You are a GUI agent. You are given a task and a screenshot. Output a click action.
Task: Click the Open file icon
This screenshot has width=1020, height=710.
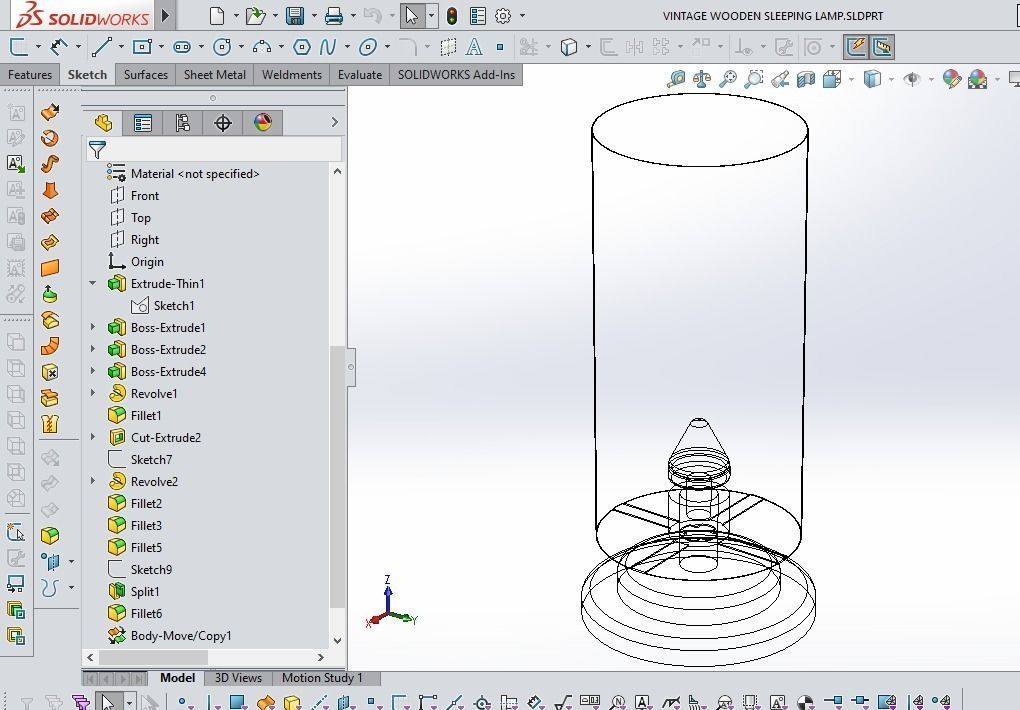click(x=255, y=16)
